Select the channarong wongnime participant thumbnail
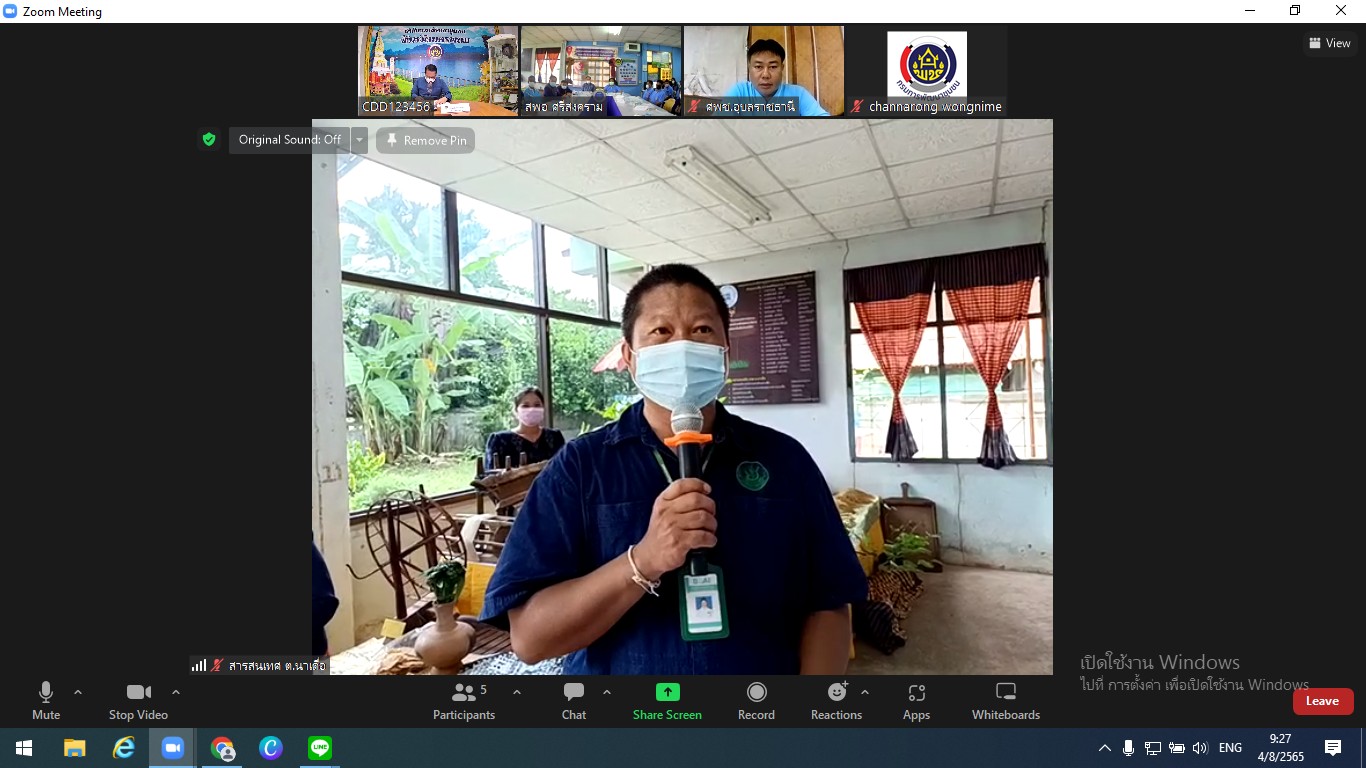Screen dimensions: 1366x768 [x=927, y=71]
